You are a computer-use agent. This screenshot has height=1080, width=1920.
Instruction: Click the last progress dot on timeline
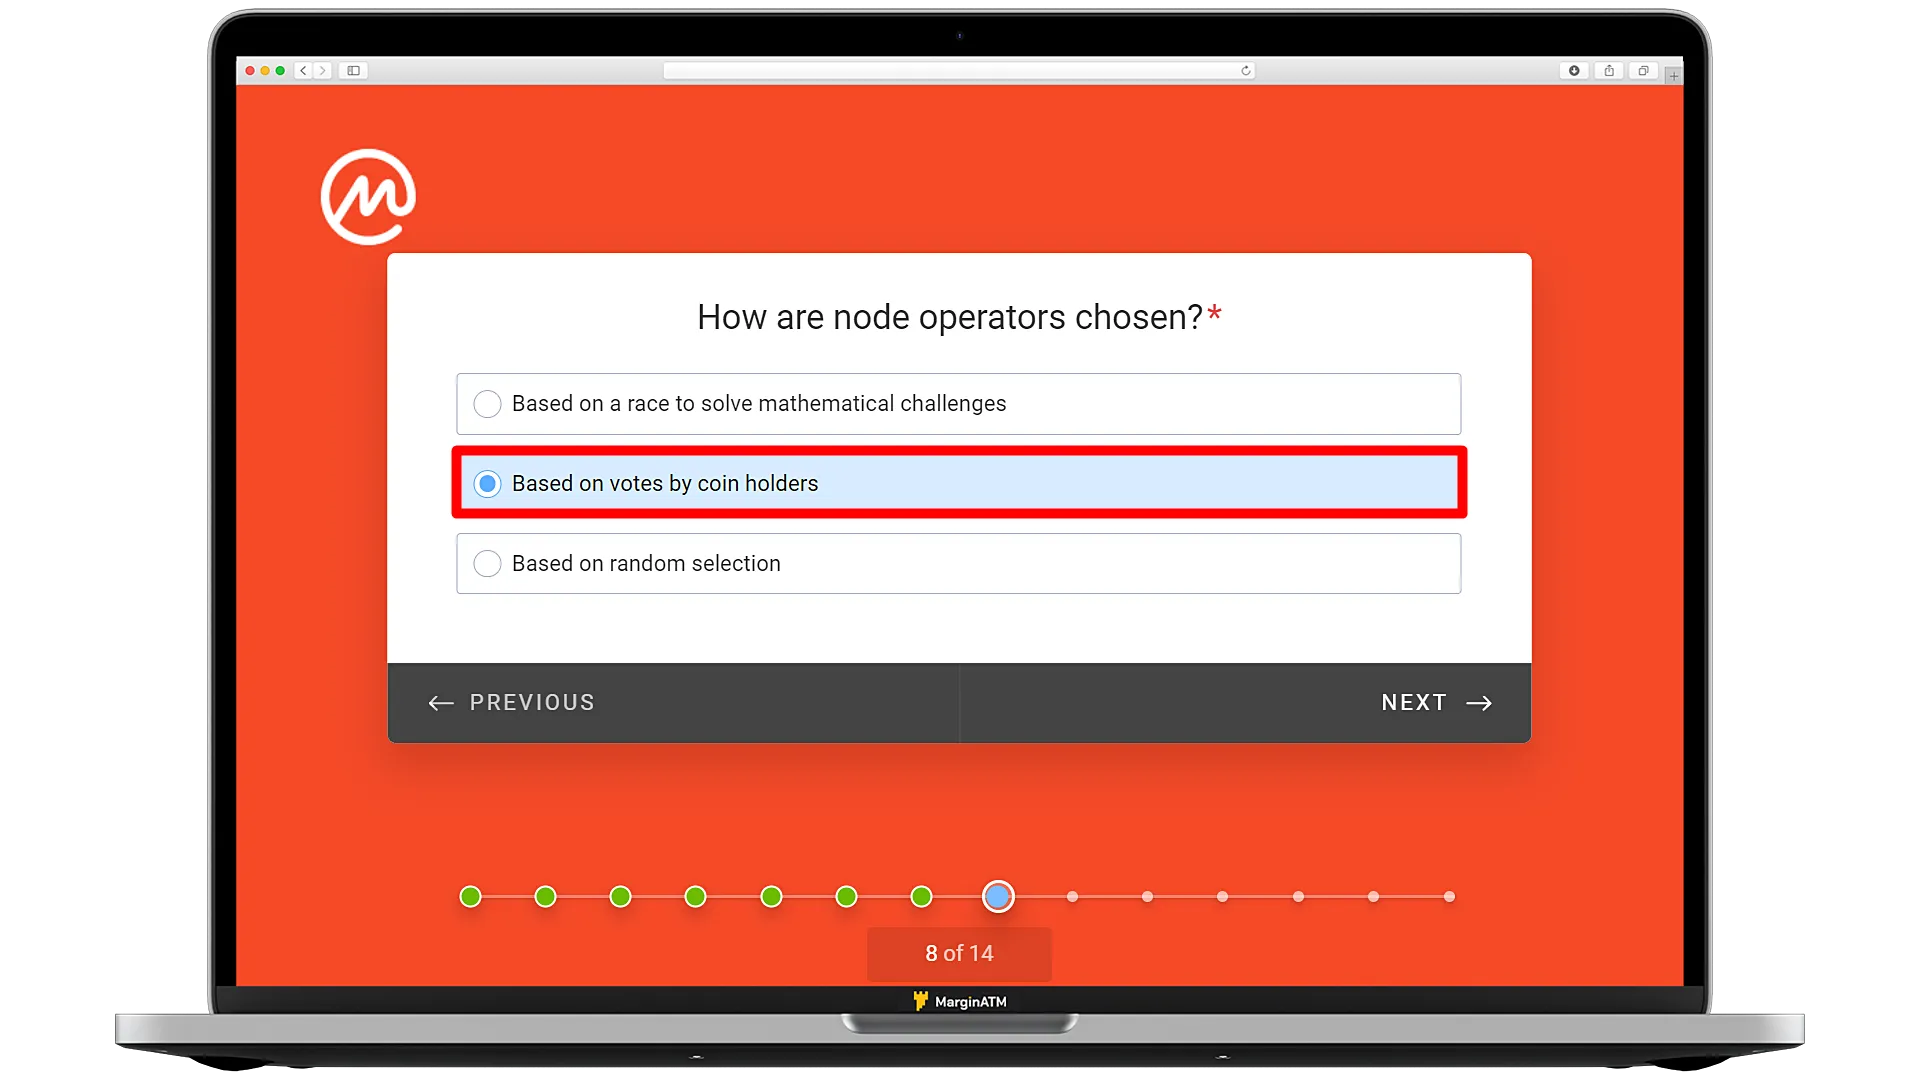[1449, 897]
